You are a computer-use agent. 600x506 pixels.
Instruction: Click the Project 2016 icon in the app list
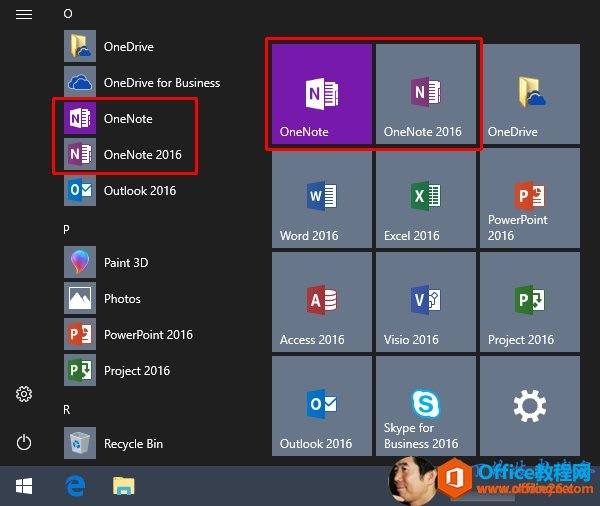pos(80,370)
